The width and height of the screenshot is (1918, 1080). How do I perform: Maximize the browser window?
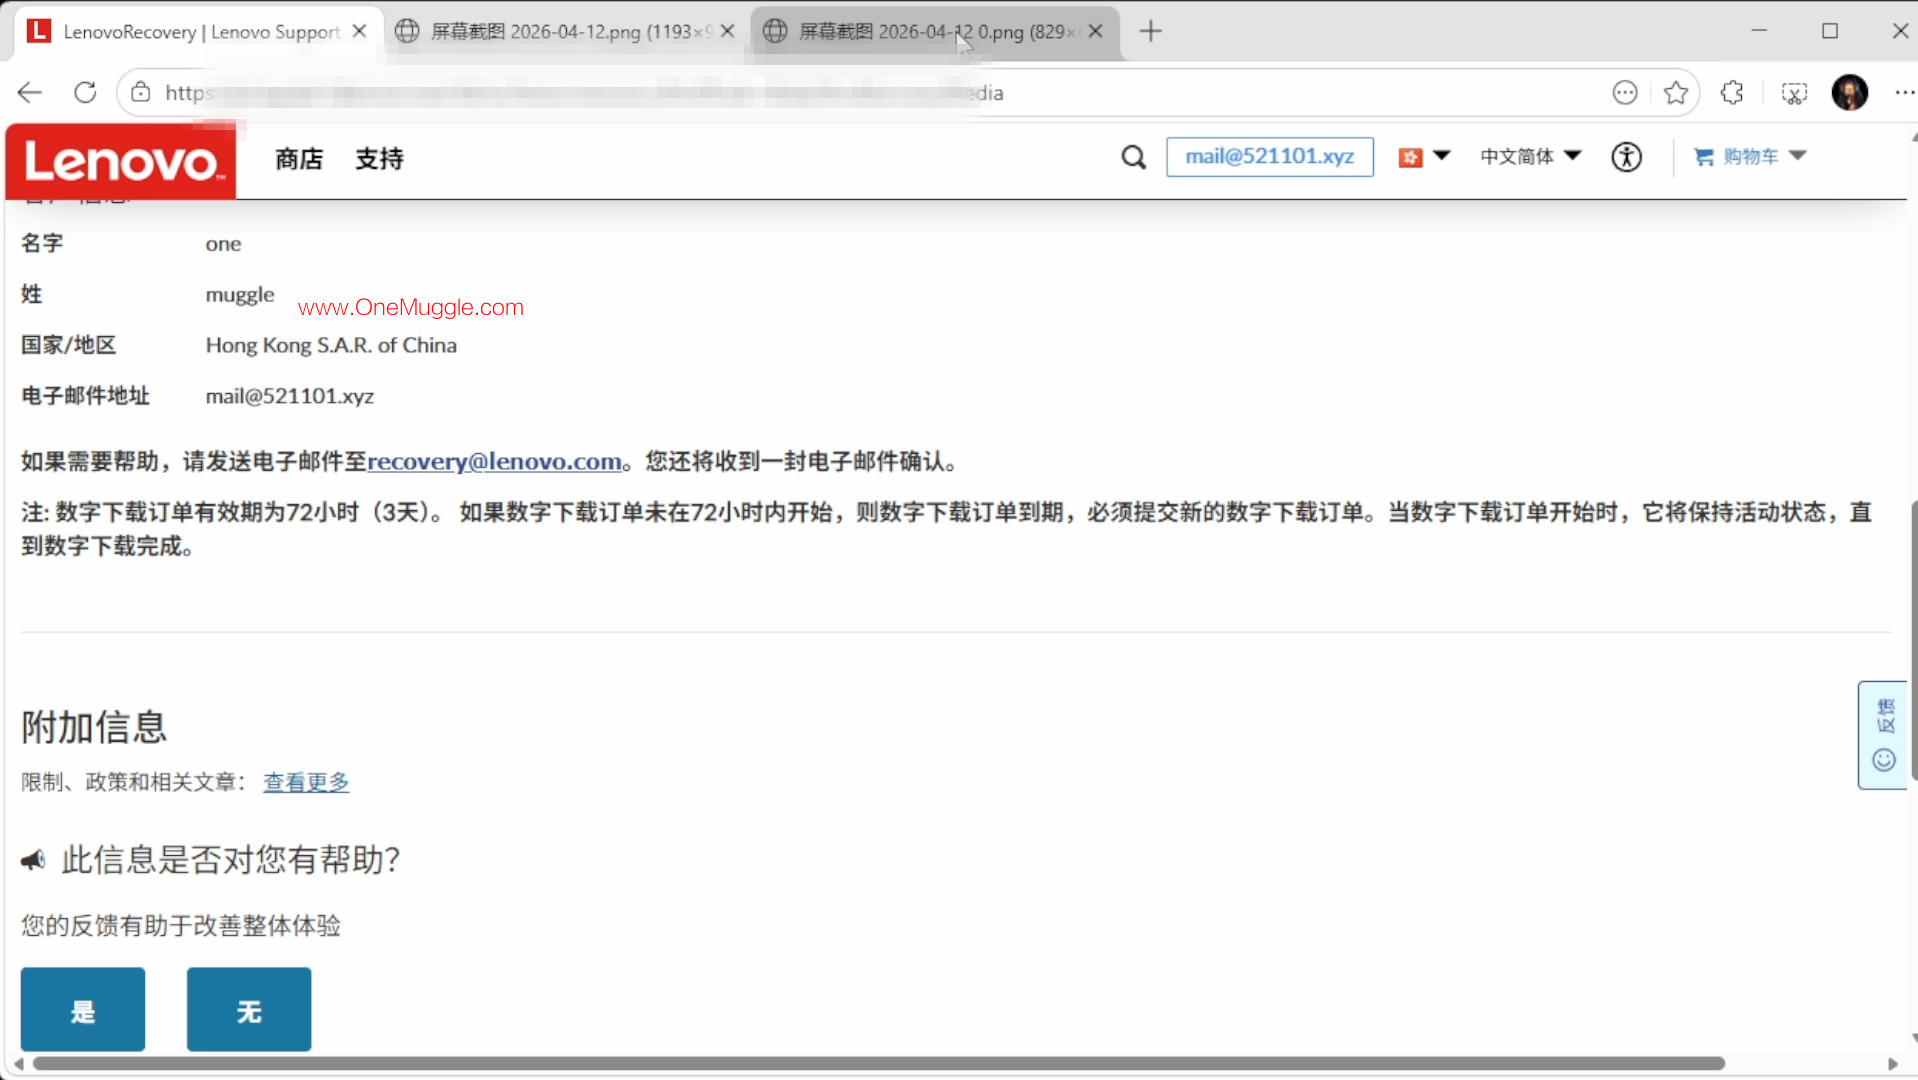pyautogui.click(x=1830, y=31)
